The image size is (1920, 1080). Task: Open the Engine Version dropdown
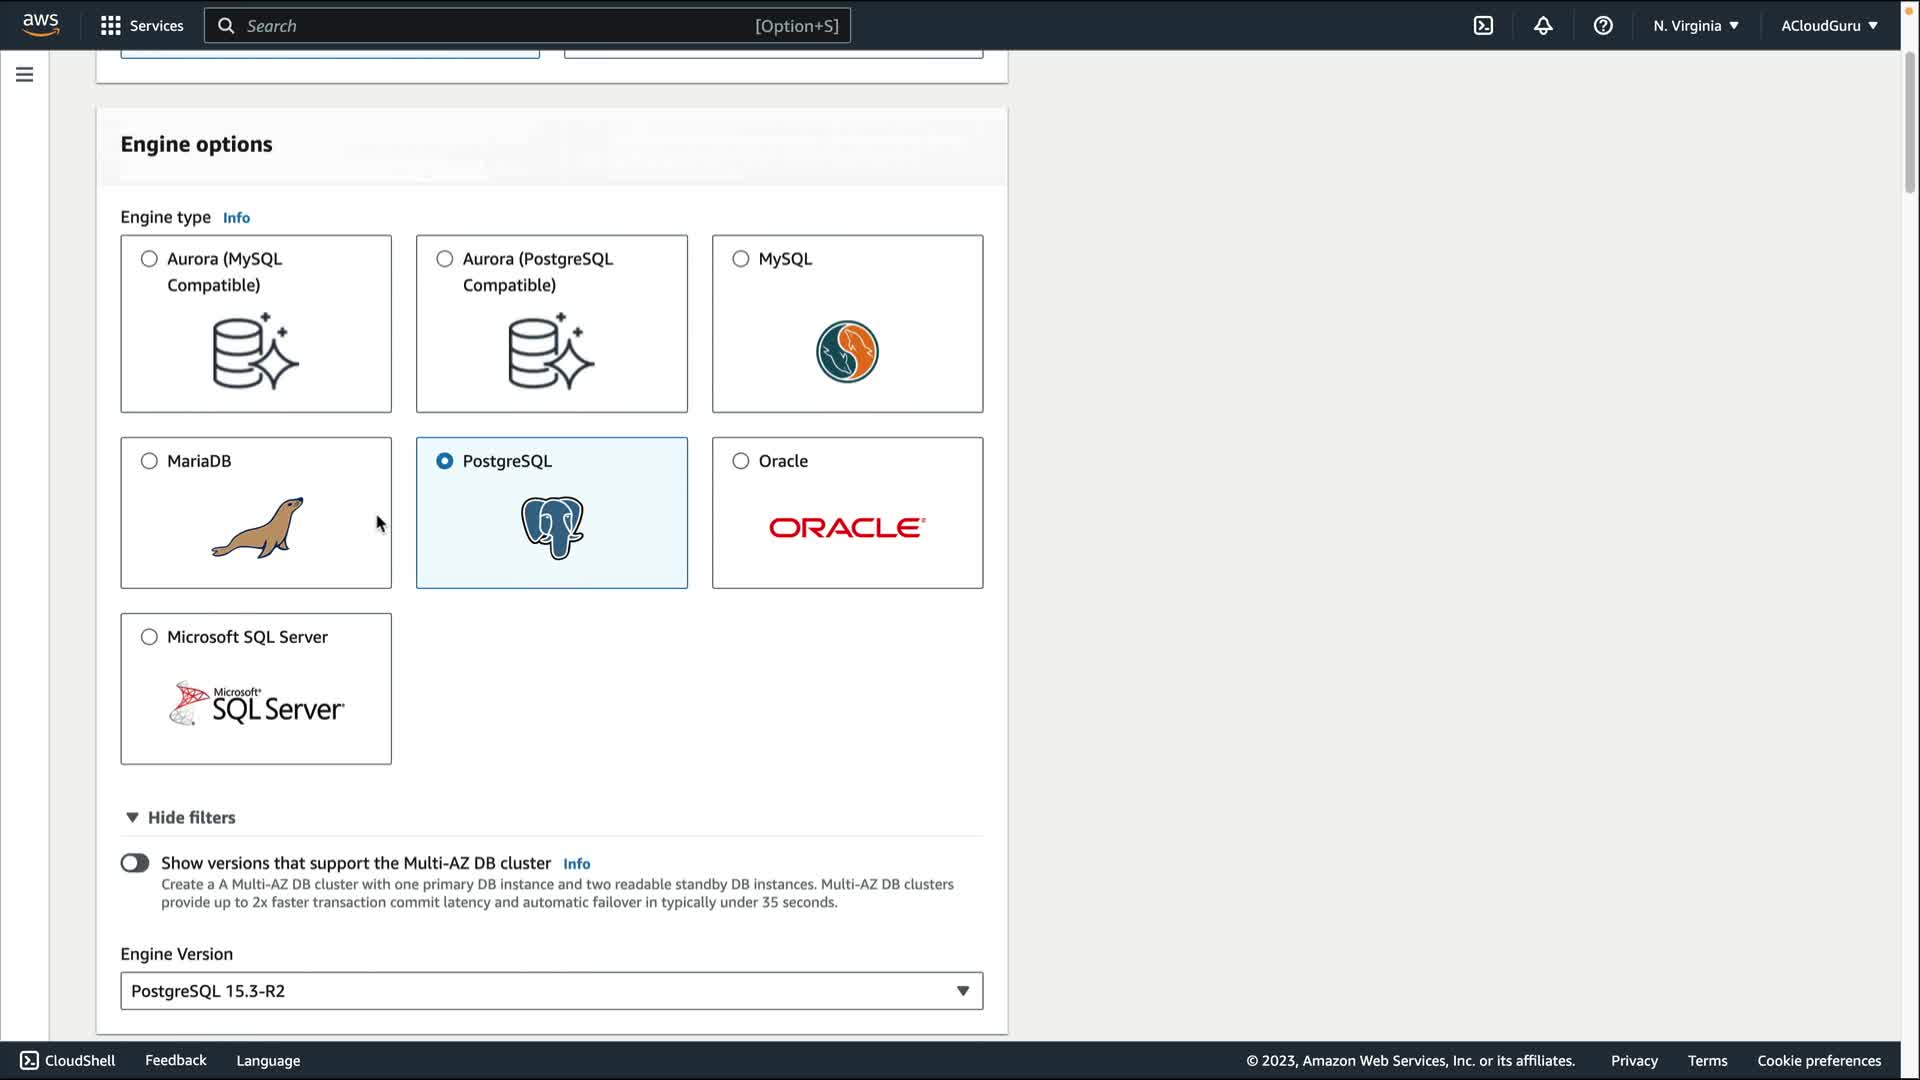pyautogui.click(x=551, y=991)
